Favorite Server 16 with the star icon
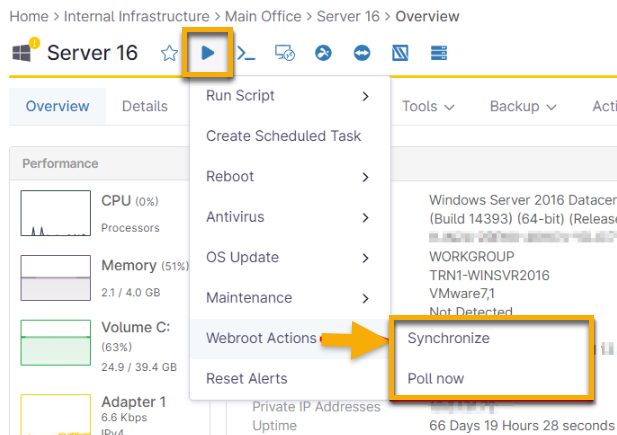The width and height of the screenshot is (617, 435). pyautogui.click(x=169, y=53)
